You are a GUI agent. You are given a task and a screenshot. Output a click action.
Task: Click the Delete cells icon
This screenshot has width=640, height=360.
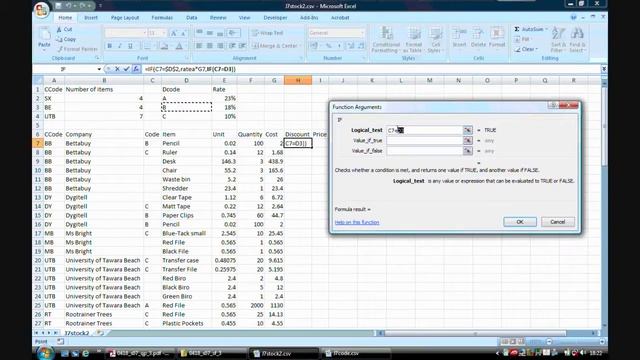pos(478,34)
